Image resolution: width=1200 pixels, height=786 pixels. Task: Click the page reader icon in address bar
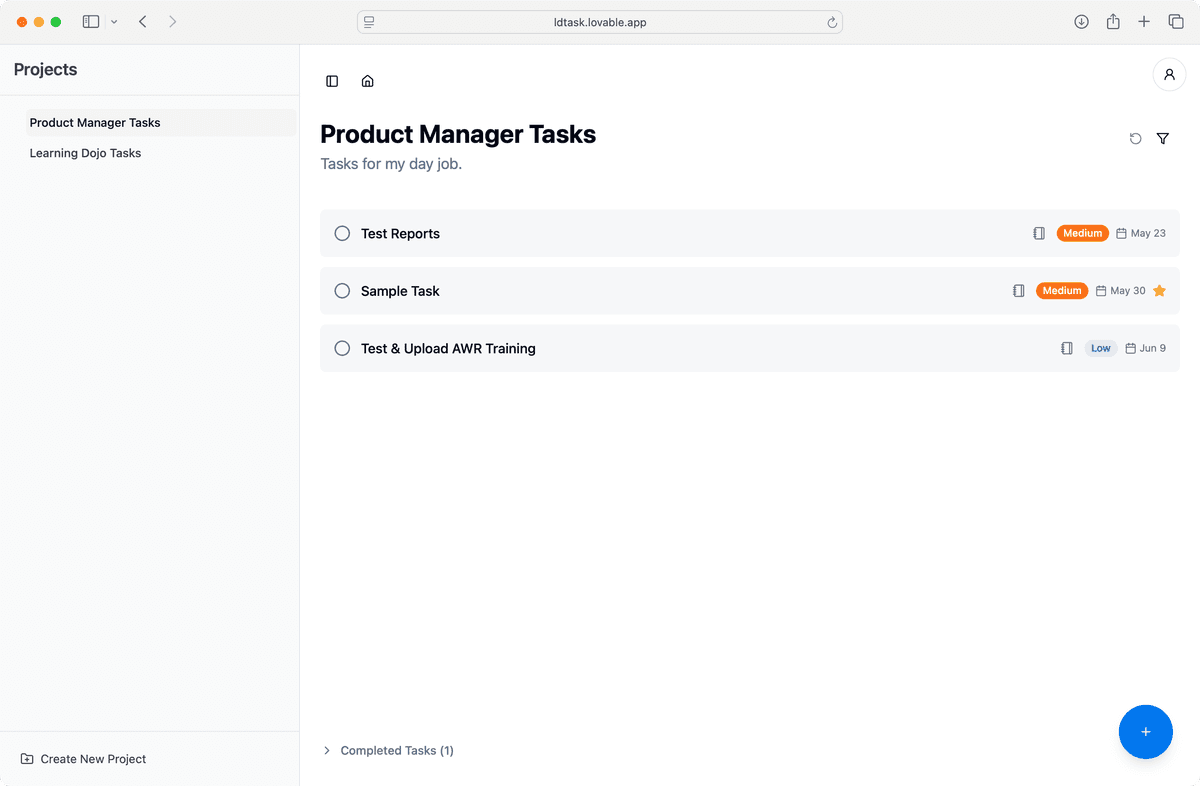tap(369, 22)
